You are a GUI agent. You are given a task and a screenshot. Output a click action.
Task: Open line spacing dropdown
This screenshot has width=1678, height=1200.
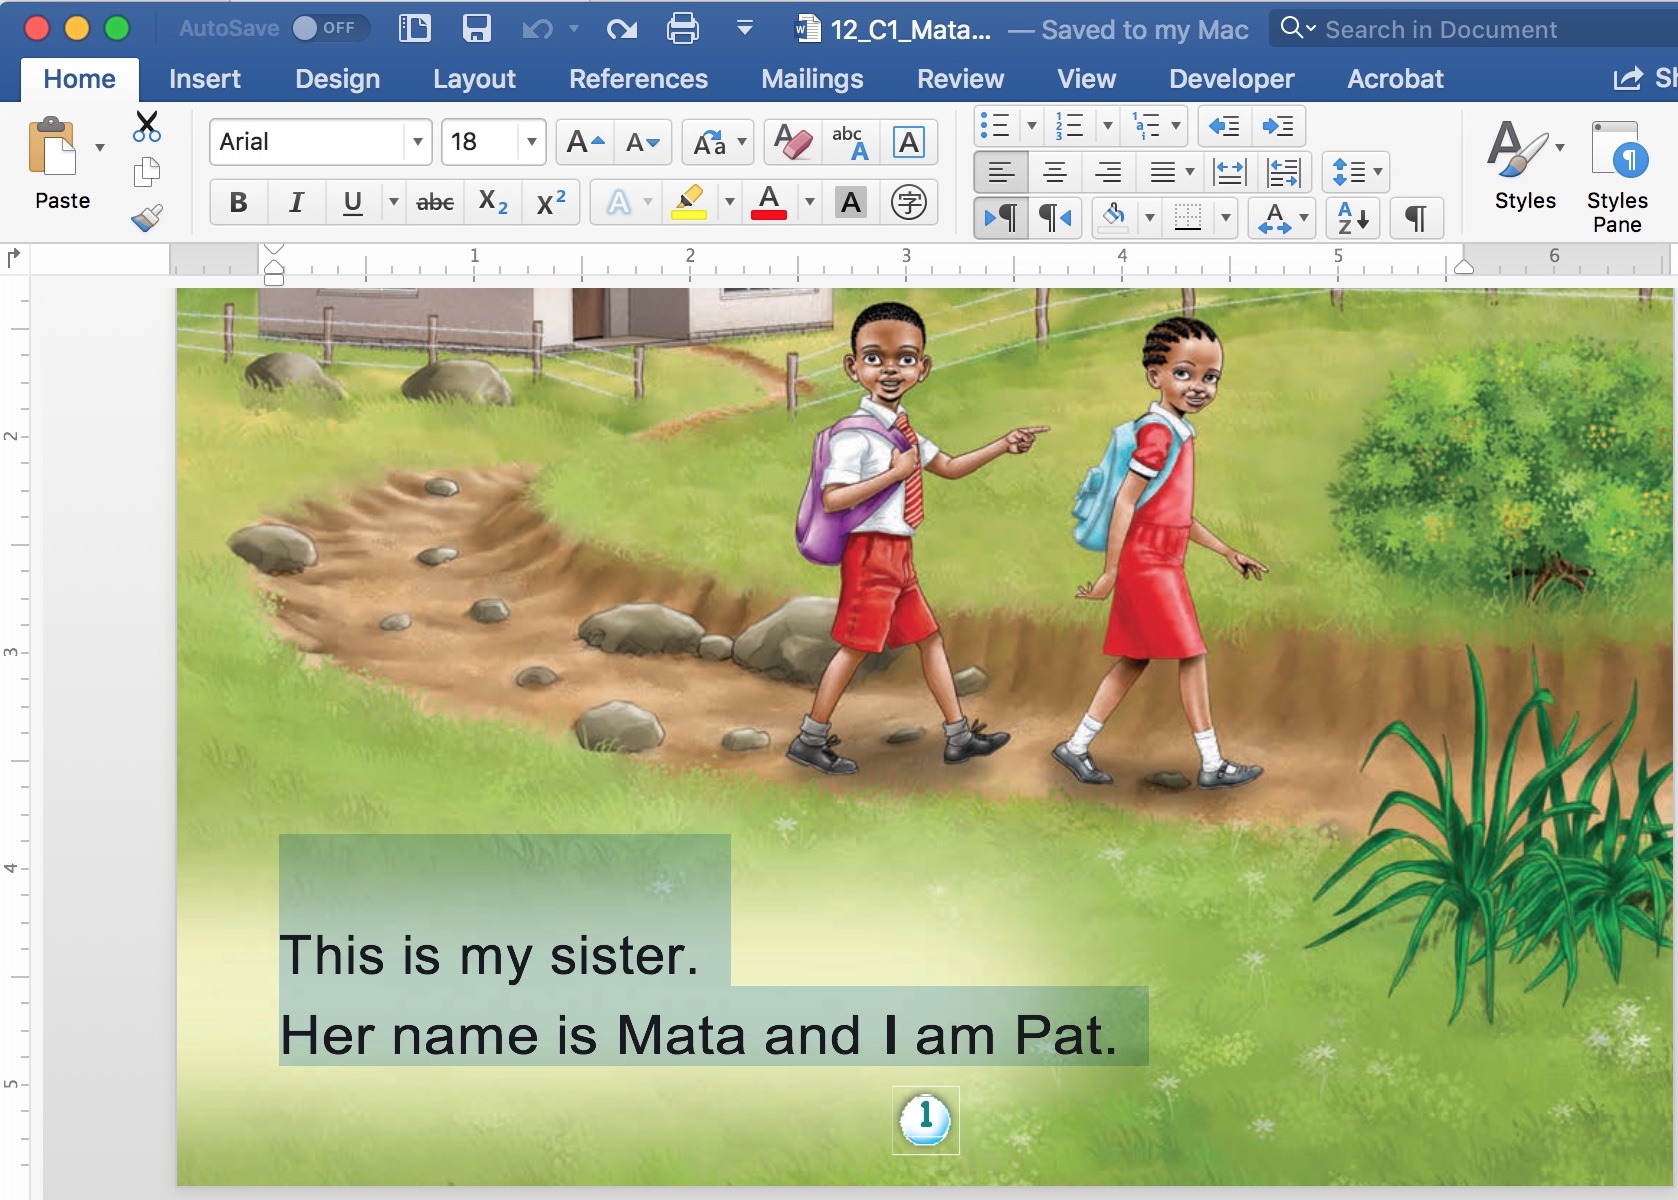click(x=1356, y=173)
